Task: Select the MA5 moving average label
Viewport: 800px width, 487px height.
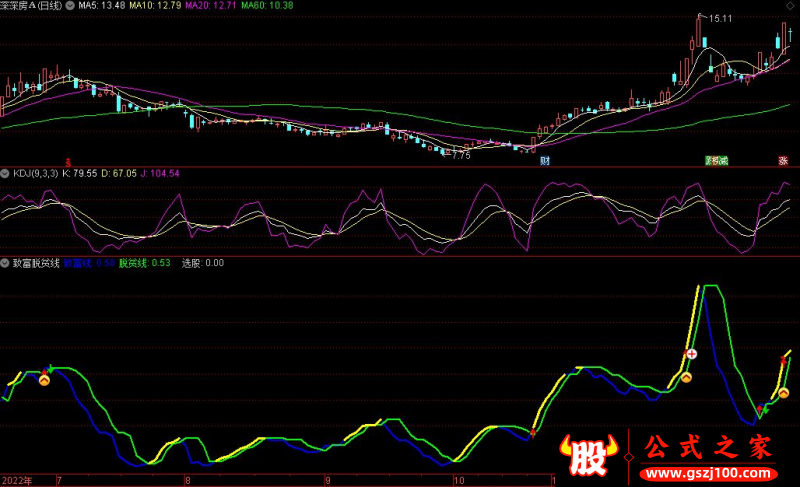Action: tap(96, 6)
